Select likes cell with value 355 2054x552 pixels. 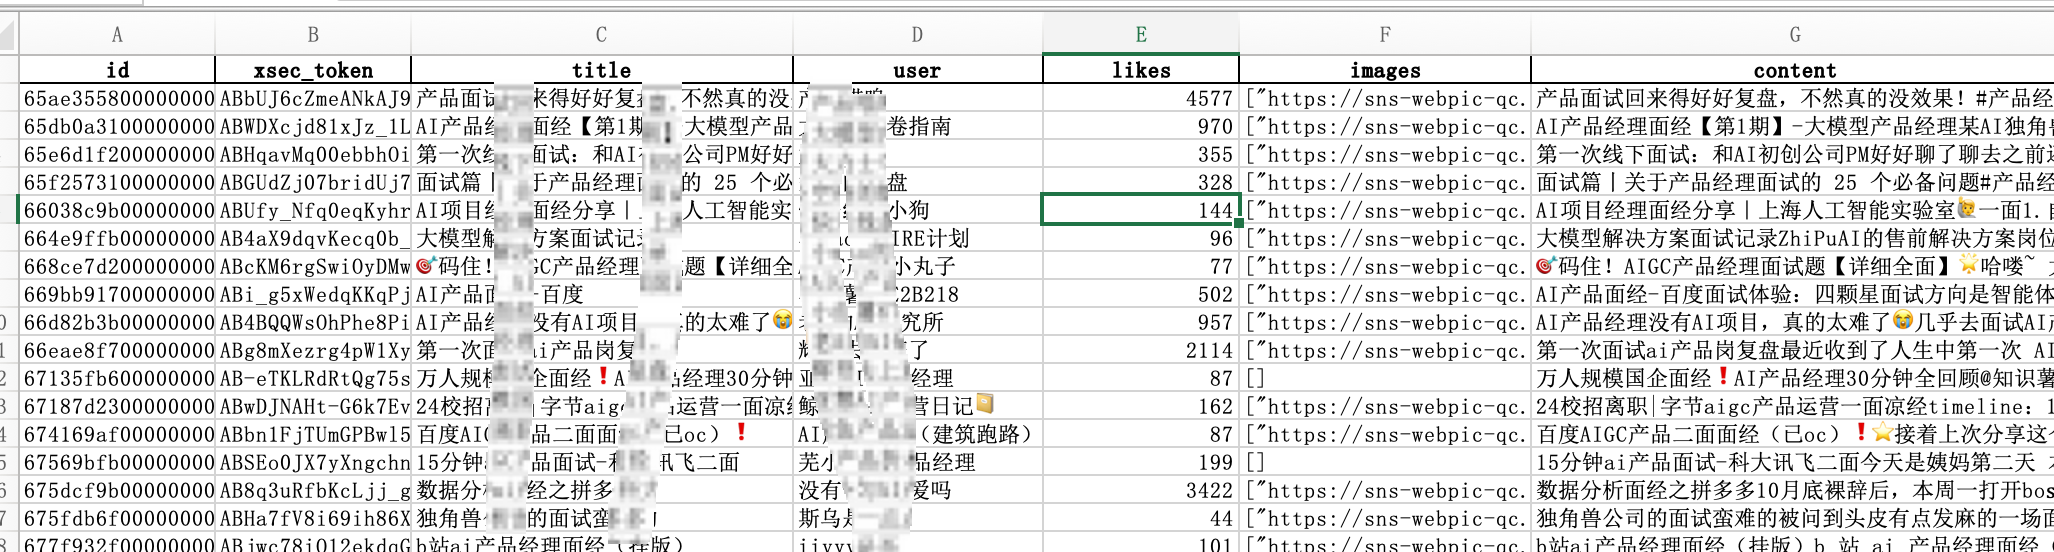[1141, 154]
